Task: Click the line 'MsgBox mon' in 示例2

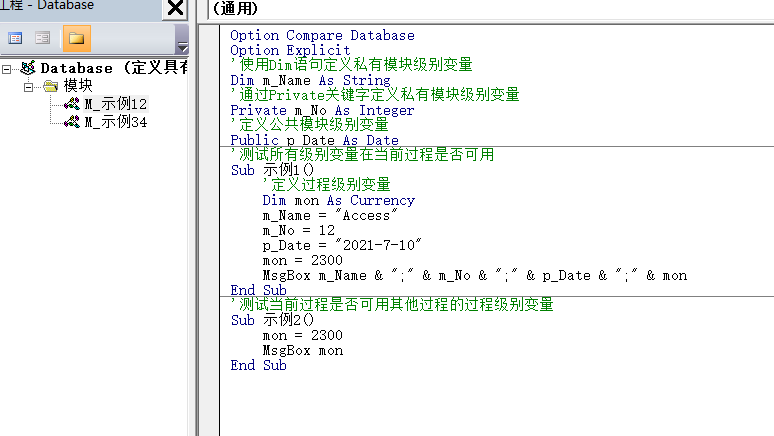Action: click(303, 351)
